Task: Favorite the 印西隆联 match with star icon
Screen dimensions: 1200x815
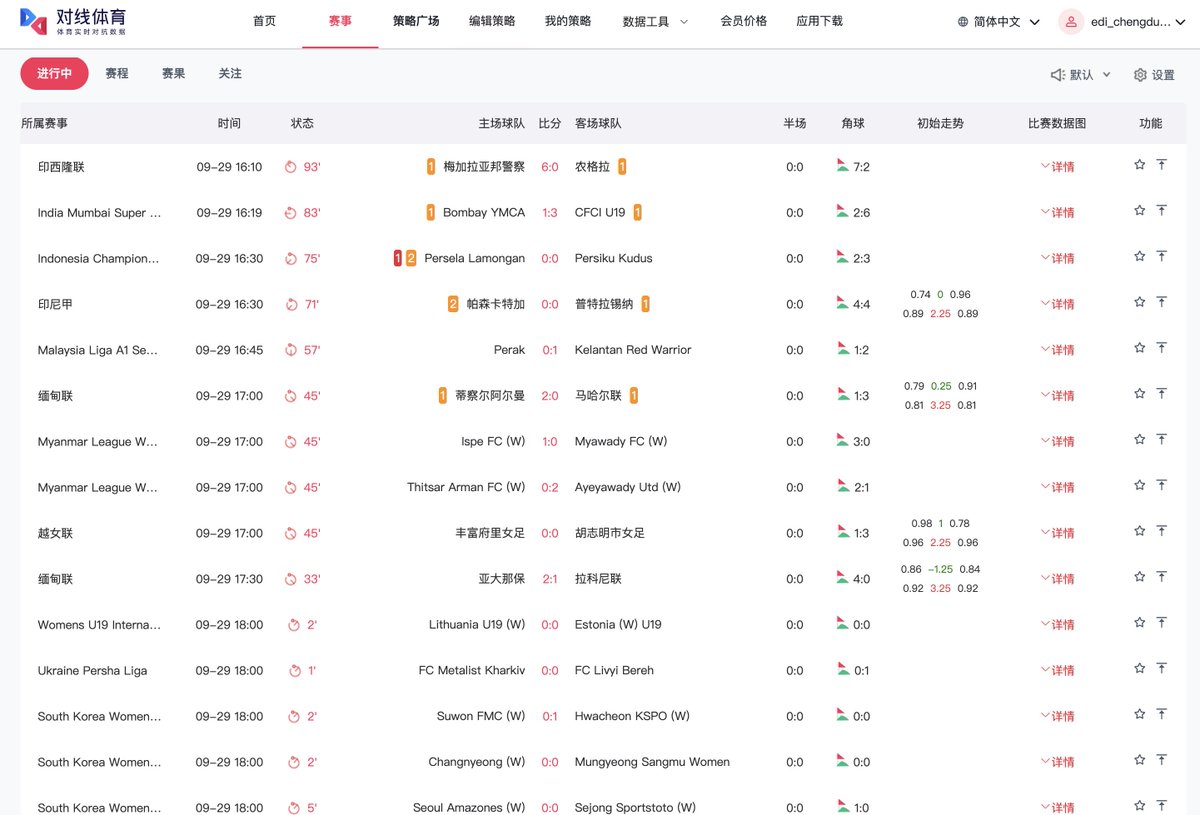Action: pyautogui.click(x=1140, y=165)
